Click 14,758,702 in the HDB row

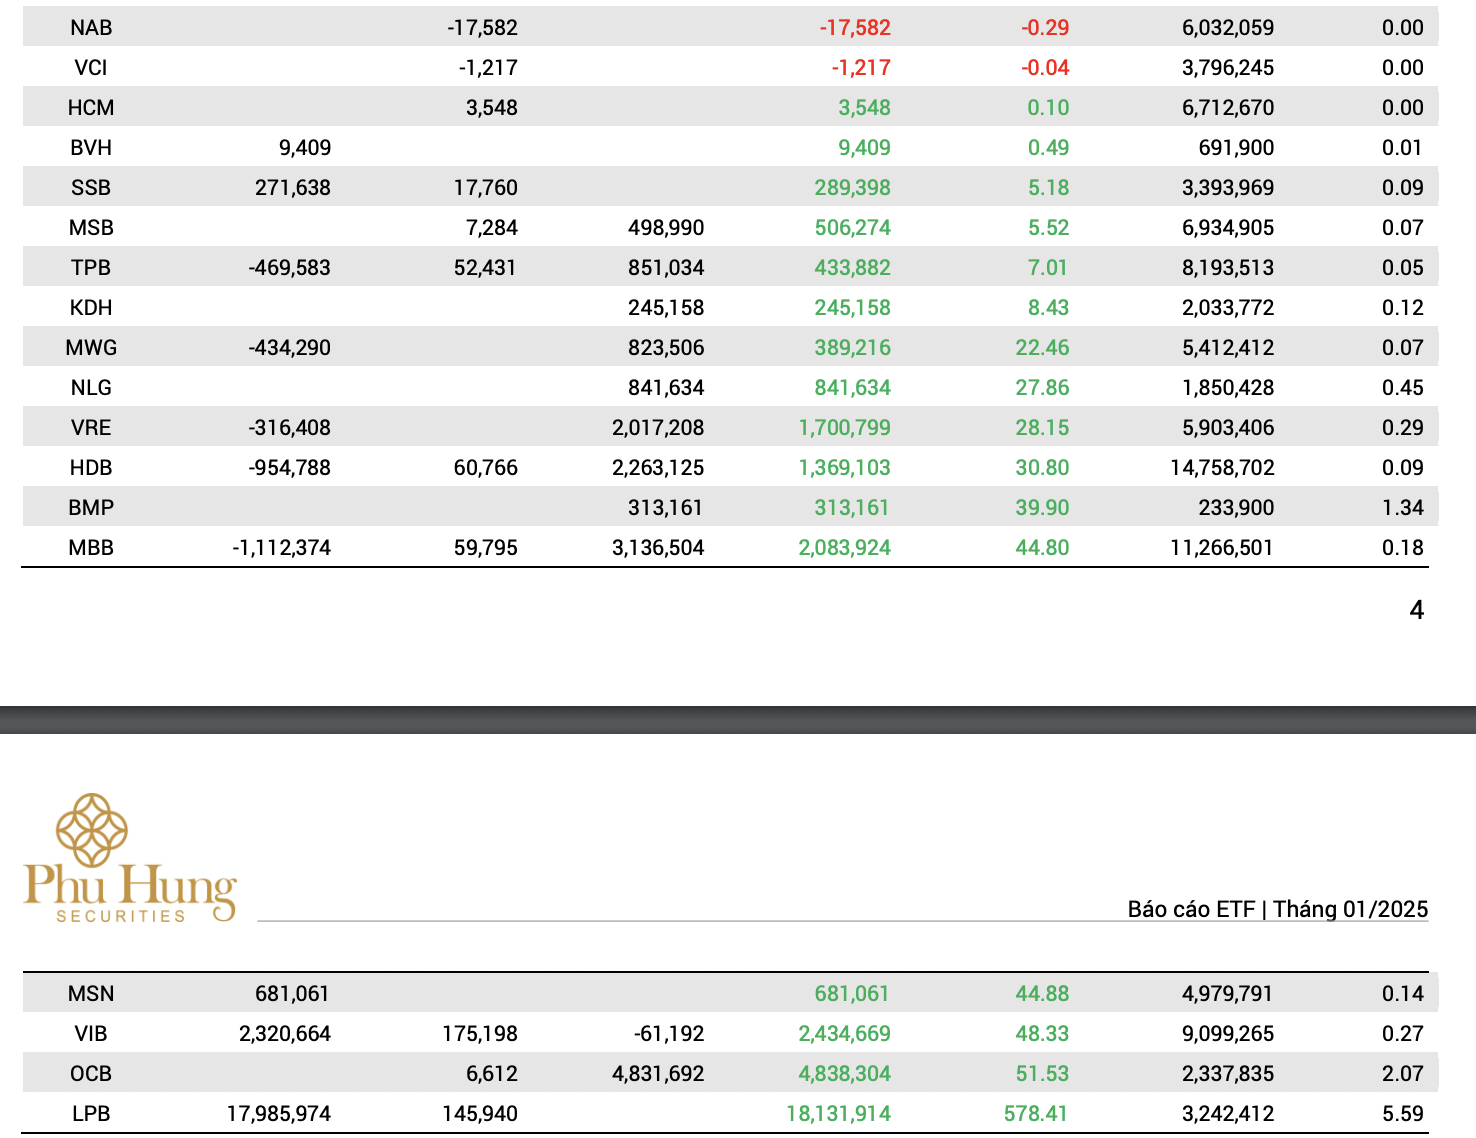coord(1222,468)
